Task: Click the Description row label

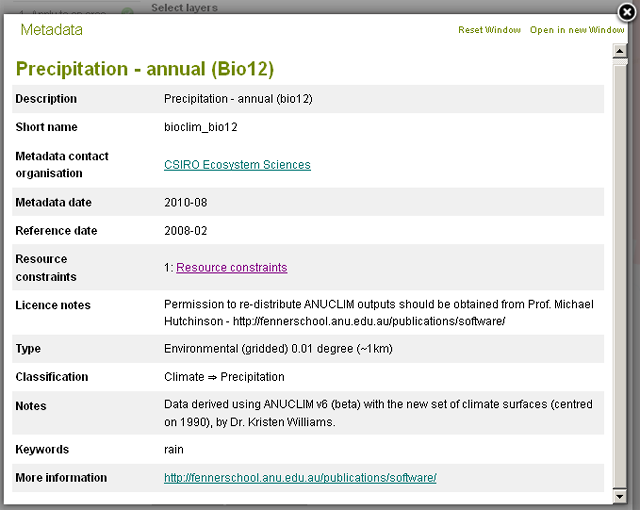Action: pyautogui.click(x=46, y=99)
